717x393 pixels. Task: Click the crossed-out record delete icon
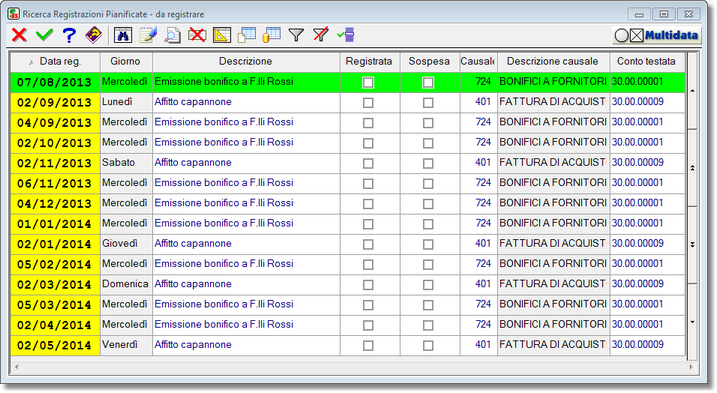coord(197,35)
